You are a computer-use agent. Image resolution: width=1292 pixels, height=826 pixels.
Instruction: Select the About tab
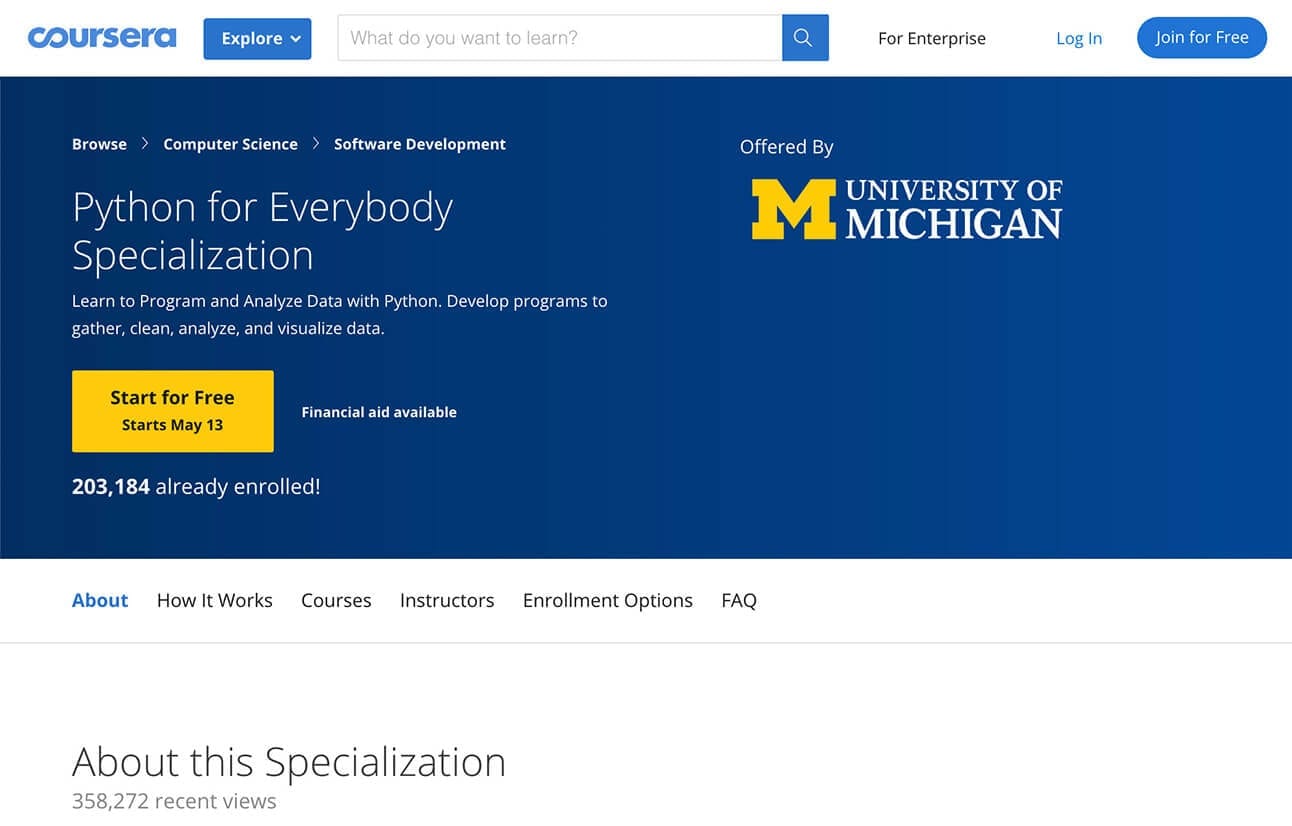coord(100,600)
